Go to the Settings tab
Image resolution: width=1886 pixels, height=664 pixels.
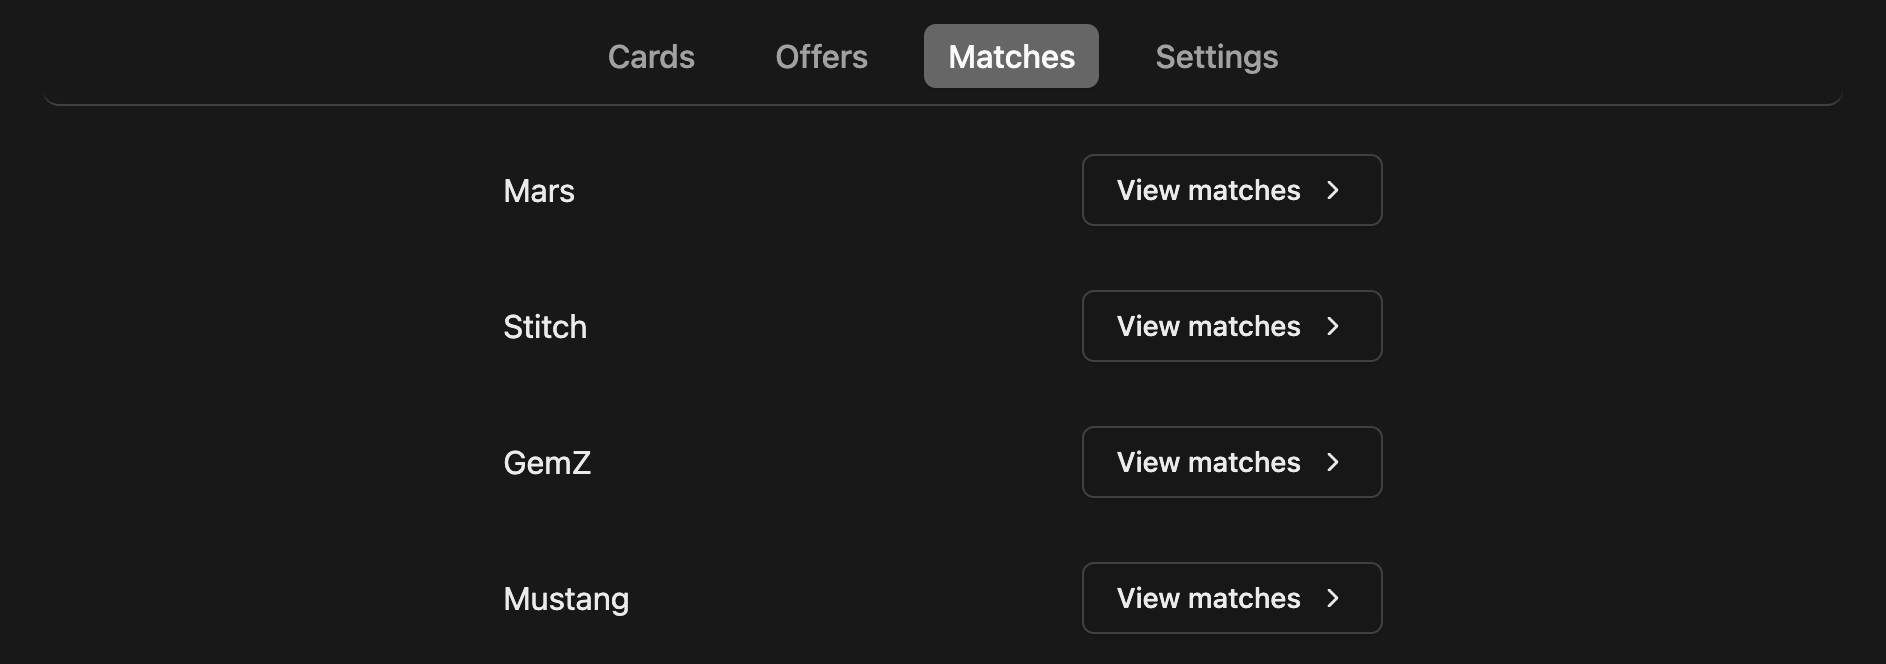click(1216, 57)
